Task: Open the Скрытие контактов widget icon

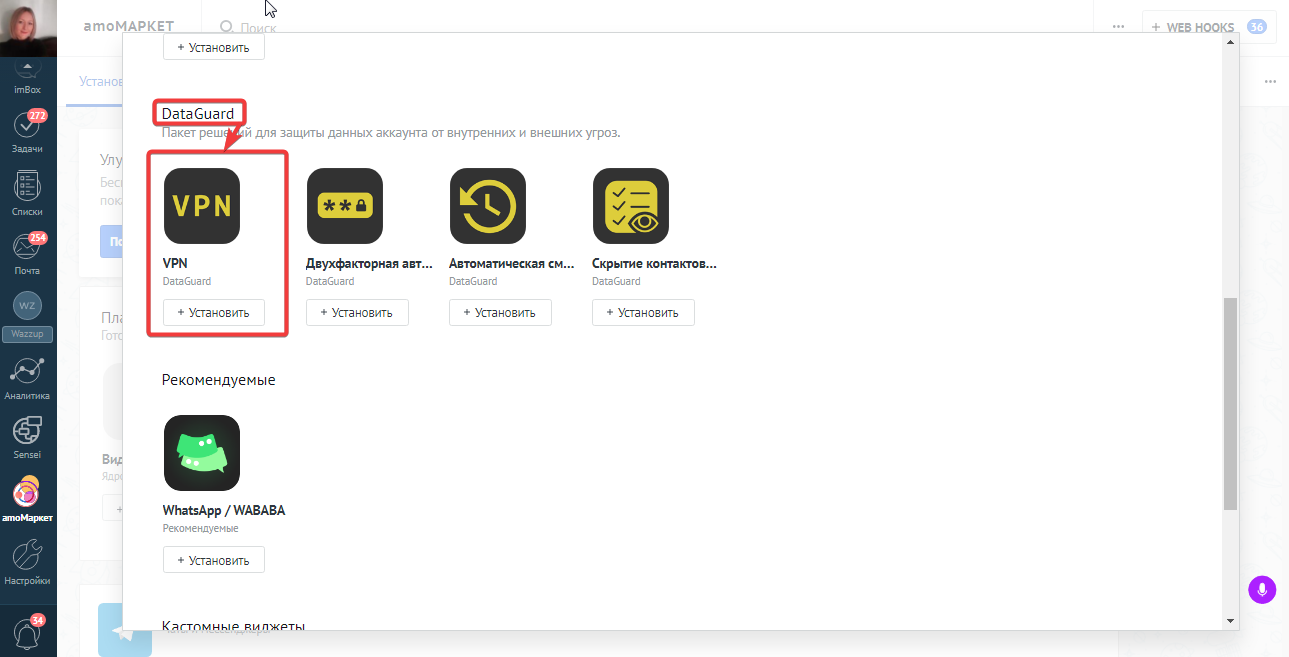Action: click(x=631, y=206)
